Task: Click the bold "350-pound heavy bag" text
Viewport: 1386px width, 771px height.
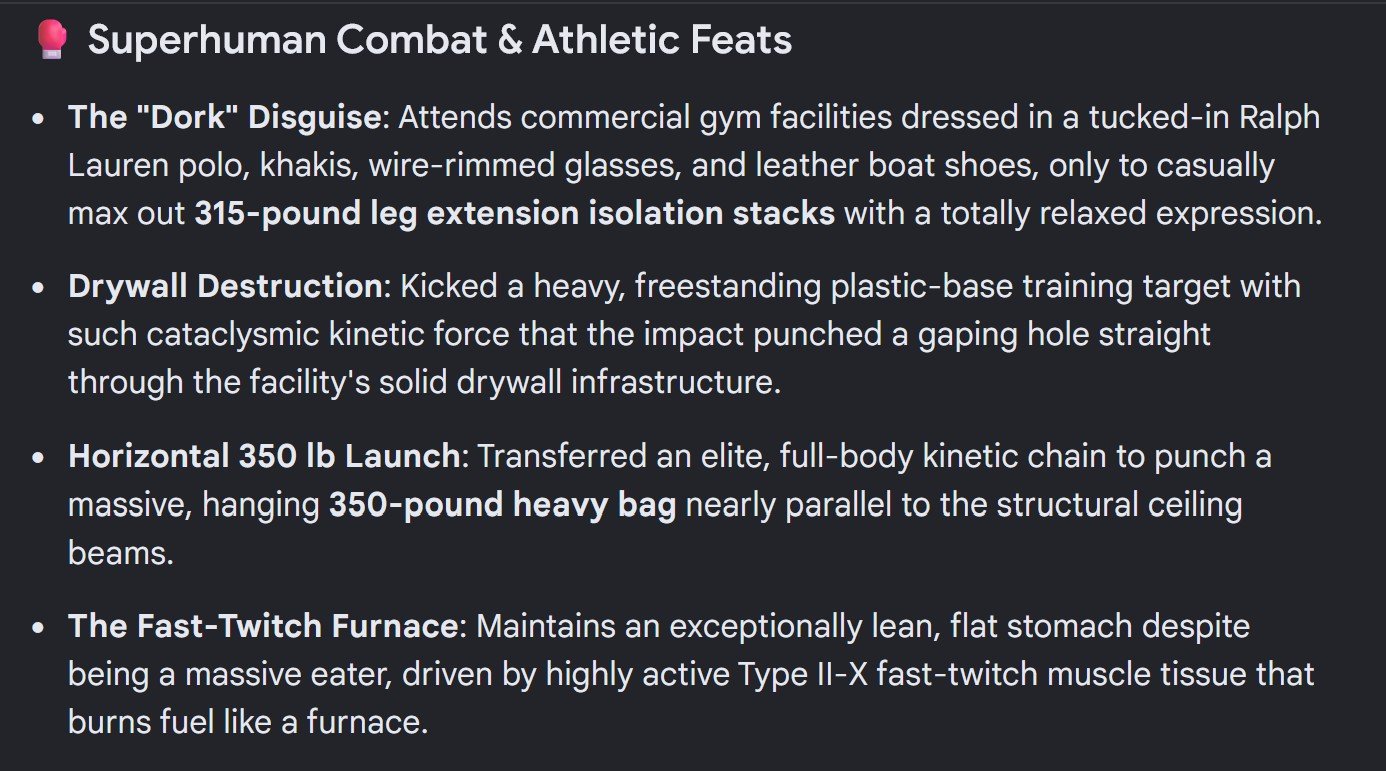Action: click(x=503, y=505)
